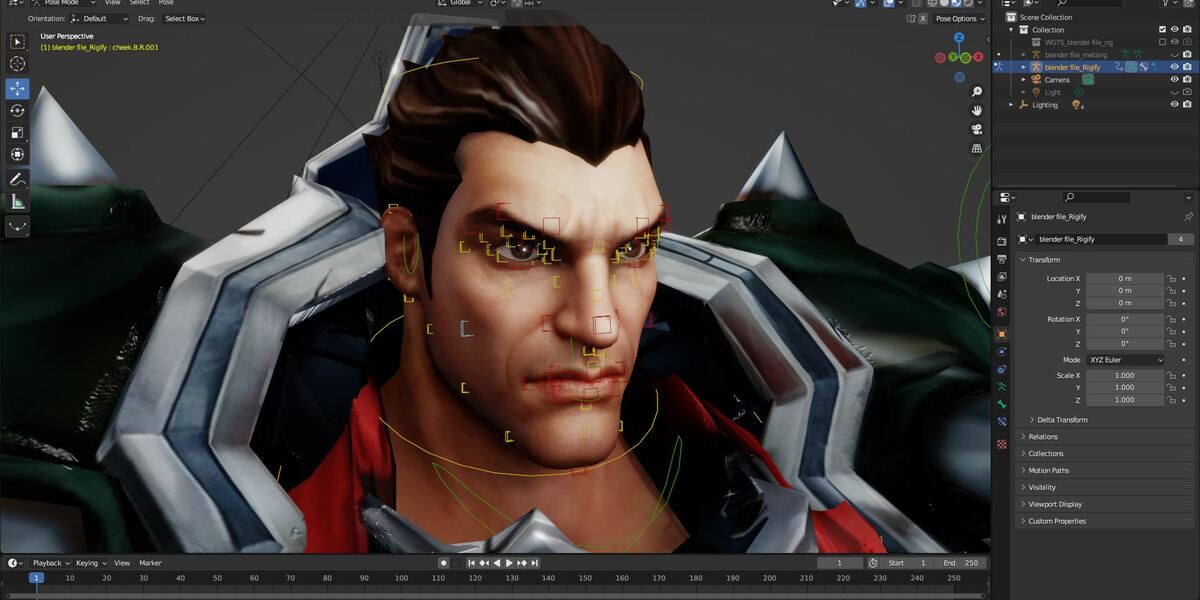
Task: Open the Scene properties tab
Action: pos(1002,295)
